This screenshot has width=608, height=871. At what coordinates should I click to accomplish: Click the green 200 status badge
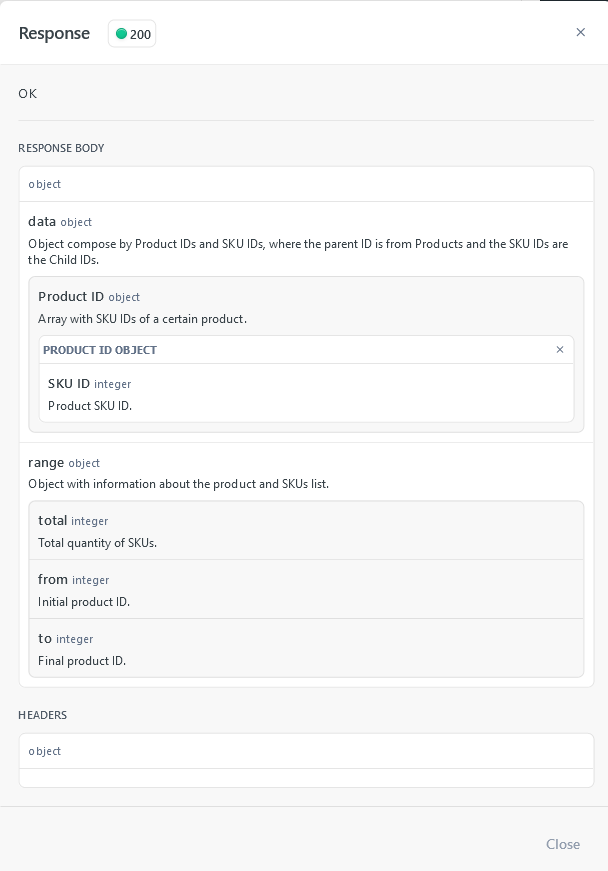pos(132,34)
